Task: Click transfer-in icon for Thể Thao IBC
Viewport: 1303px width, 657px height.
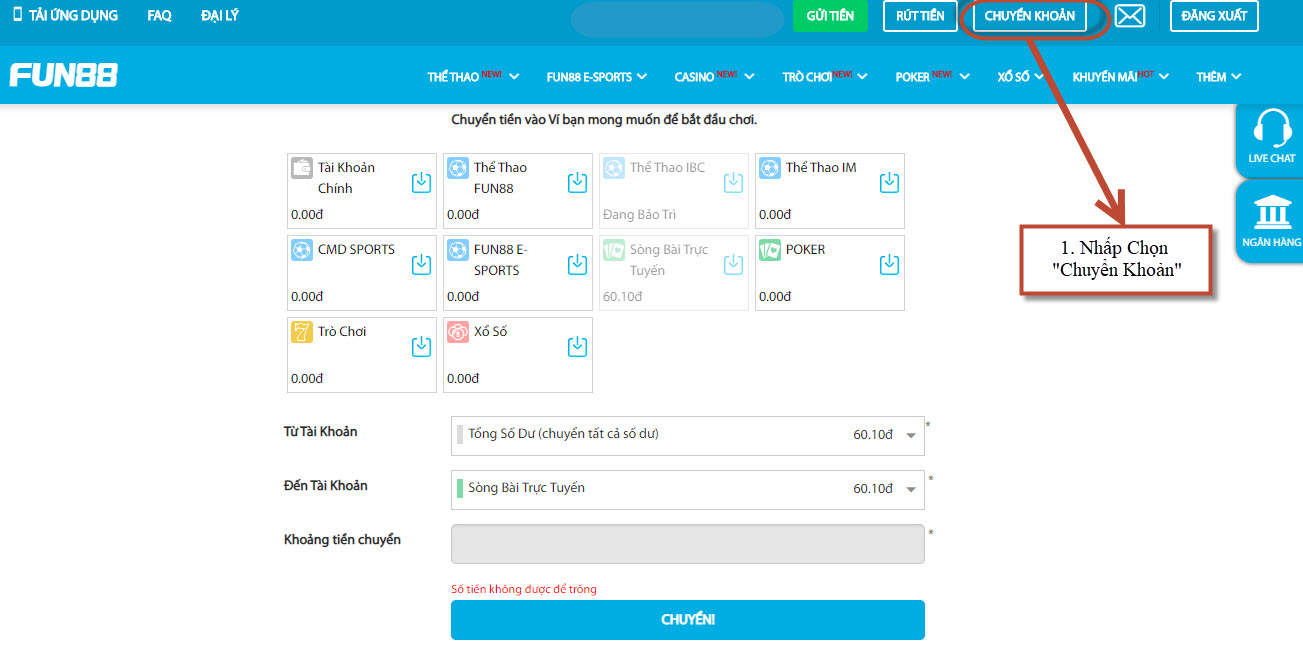Action: 734,182
